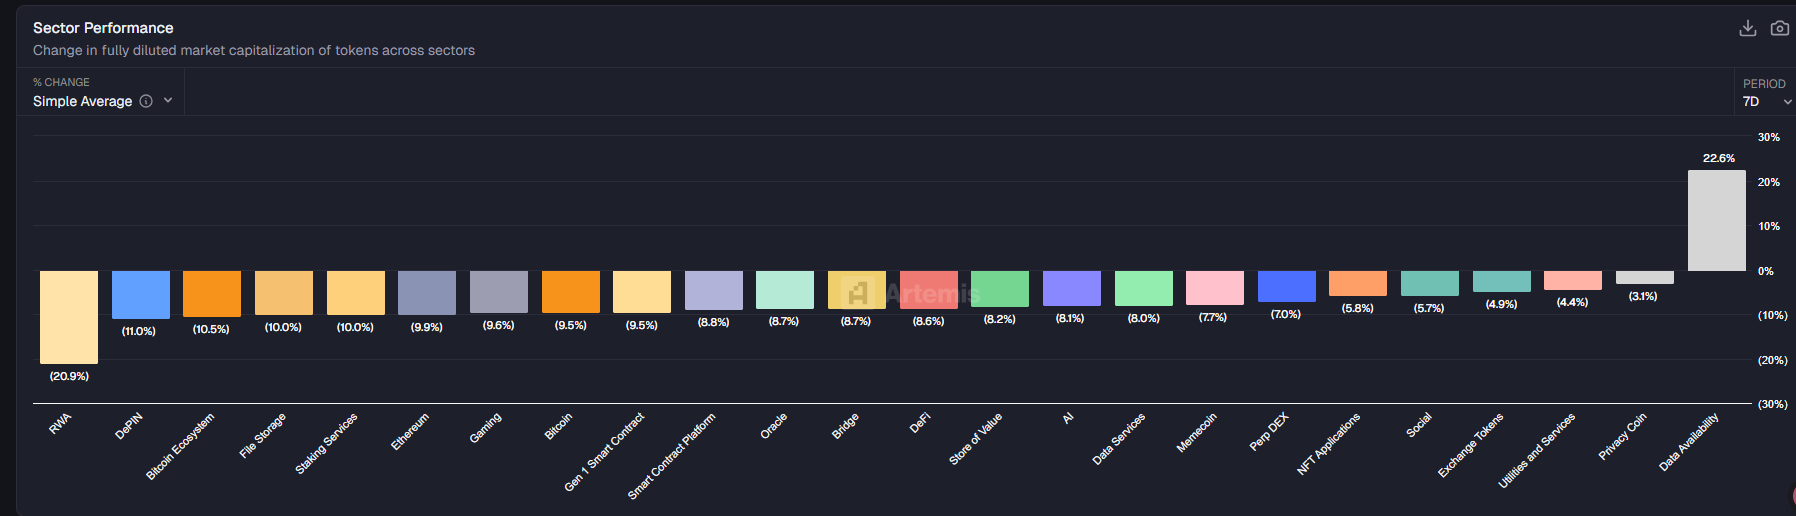This screenshot has height=516, width=1796.
Task: Click the orange Bitcoin Ecosystem bar
Action: (x=212, y=294)
